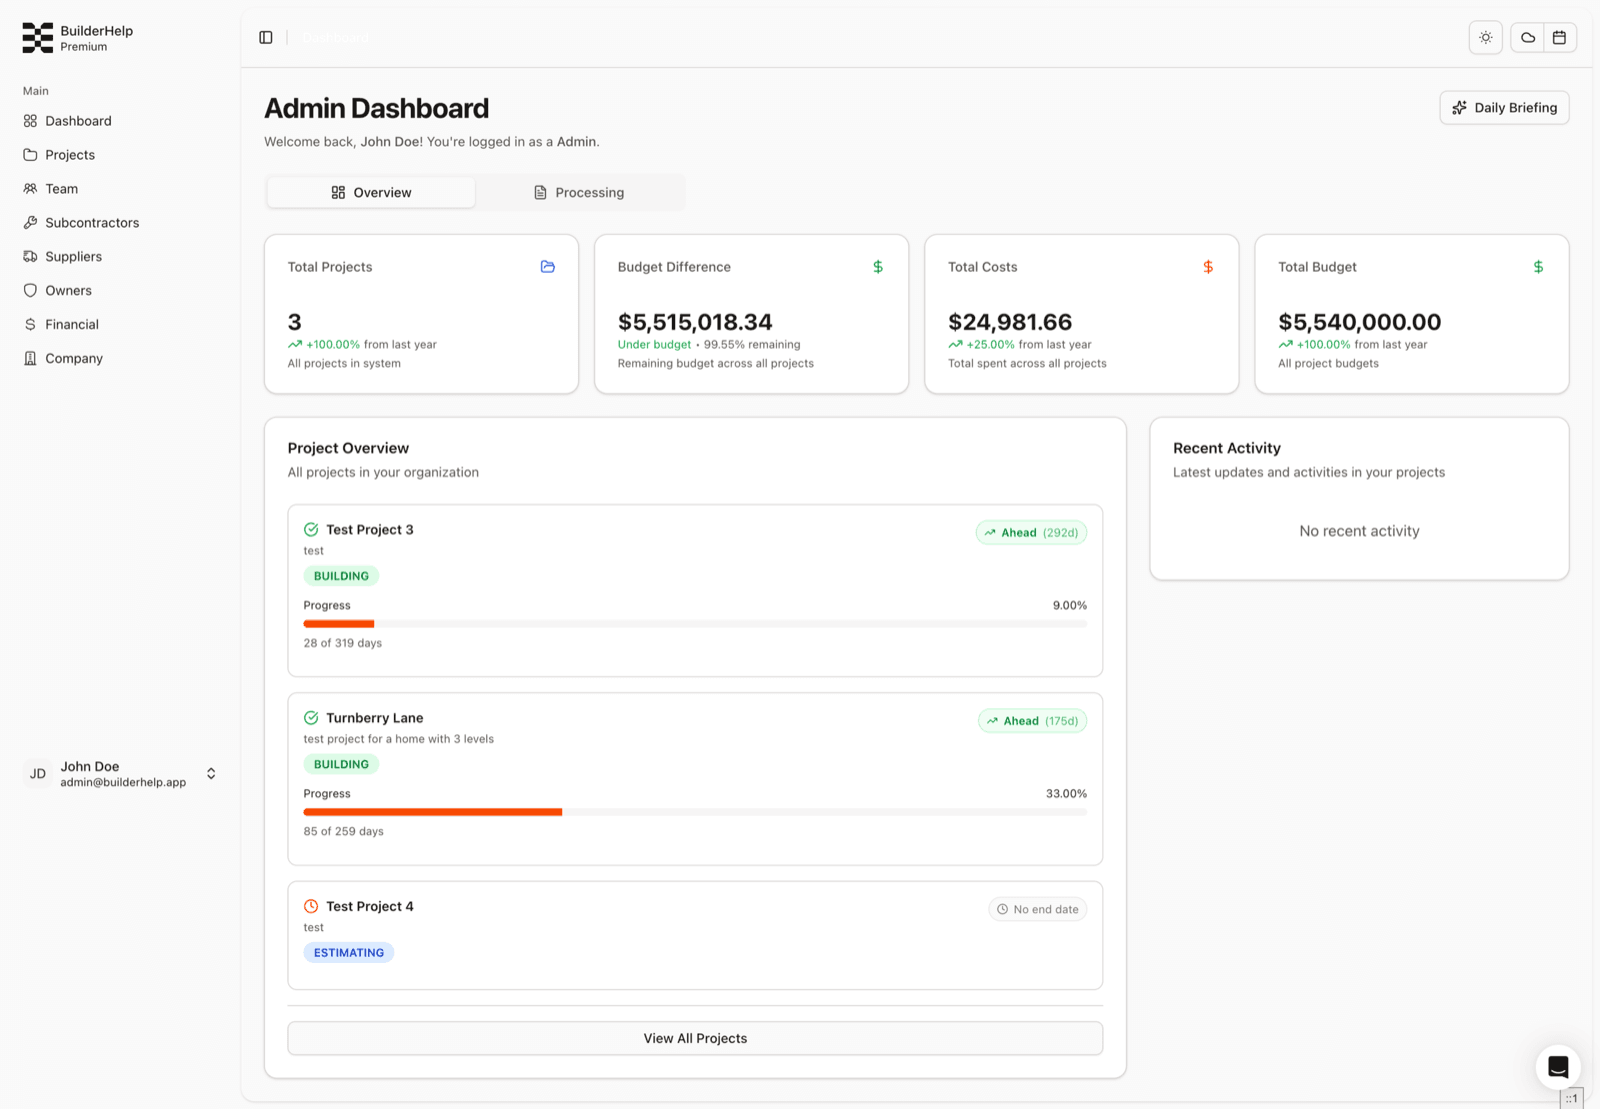
Task: Click the Total Projects count 3
Action: (294, 322)
